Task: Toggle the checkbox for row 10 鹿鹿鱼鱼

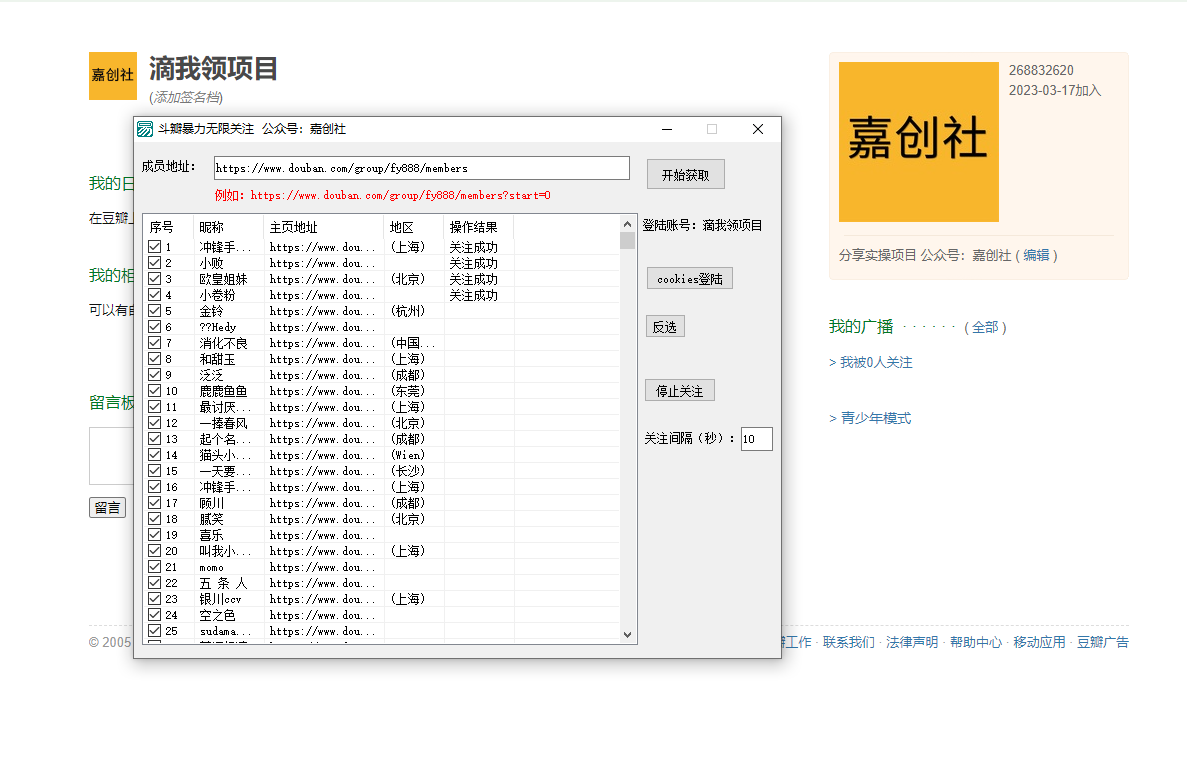Action: click(x=155, y=391)
